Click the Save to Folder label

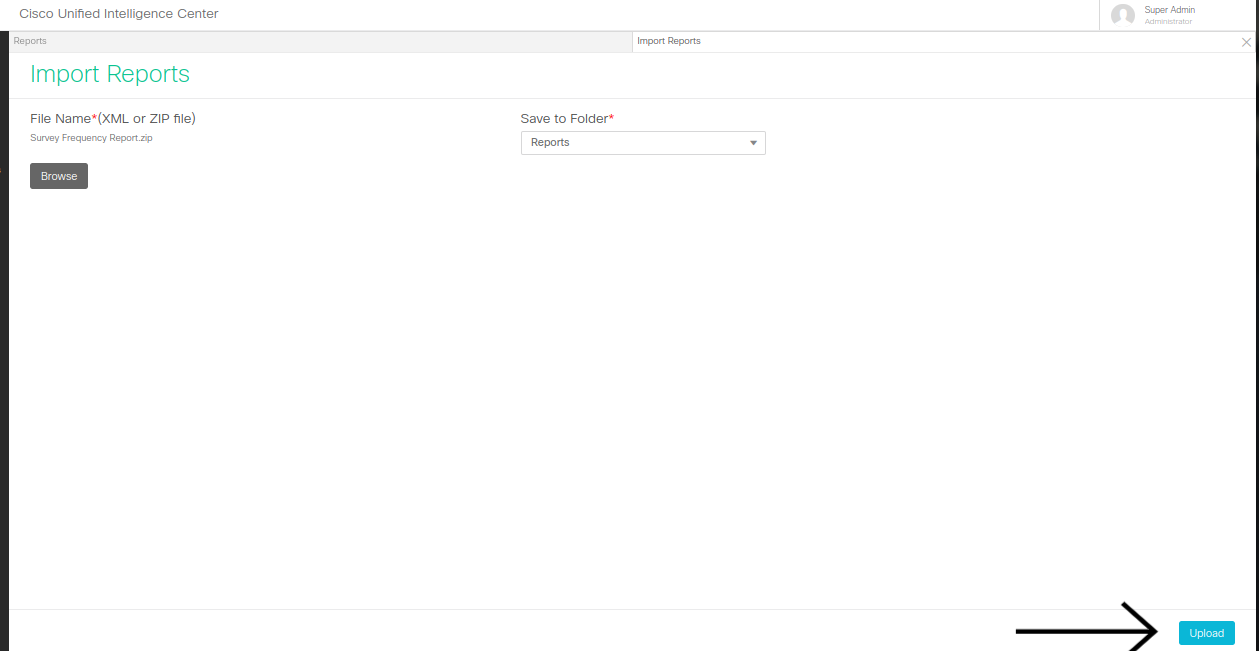[x=564, y=119]
